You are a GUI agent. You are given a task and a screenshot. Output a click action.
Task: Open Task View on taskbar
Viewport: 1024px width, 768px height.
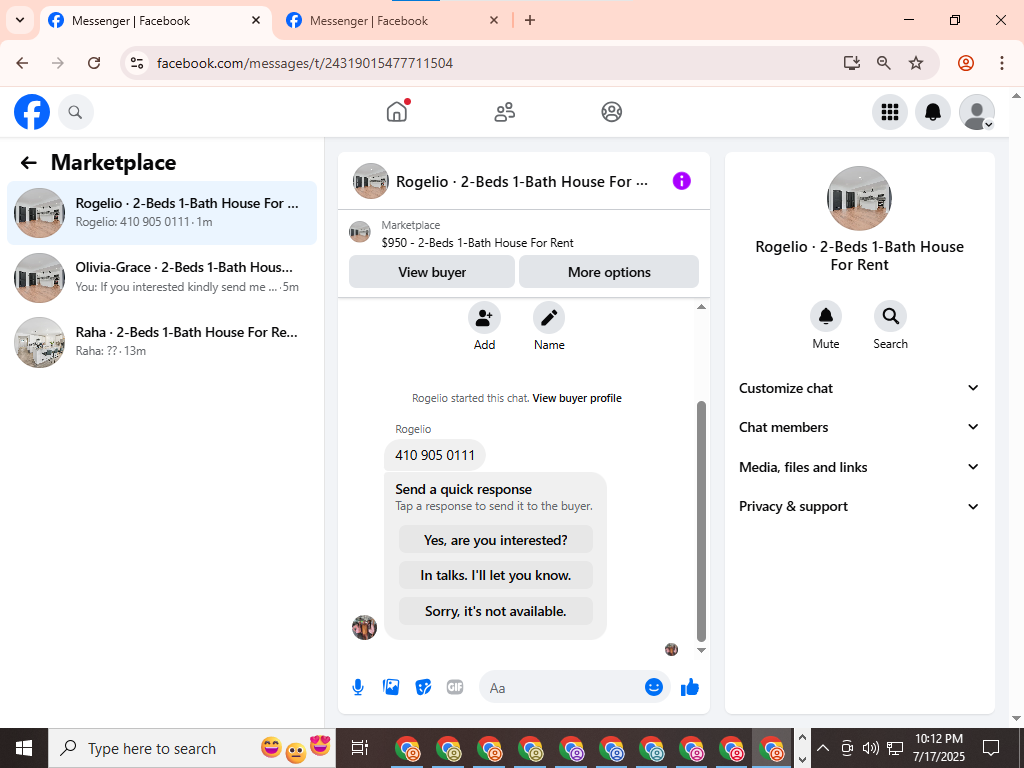tap(360, 748)
